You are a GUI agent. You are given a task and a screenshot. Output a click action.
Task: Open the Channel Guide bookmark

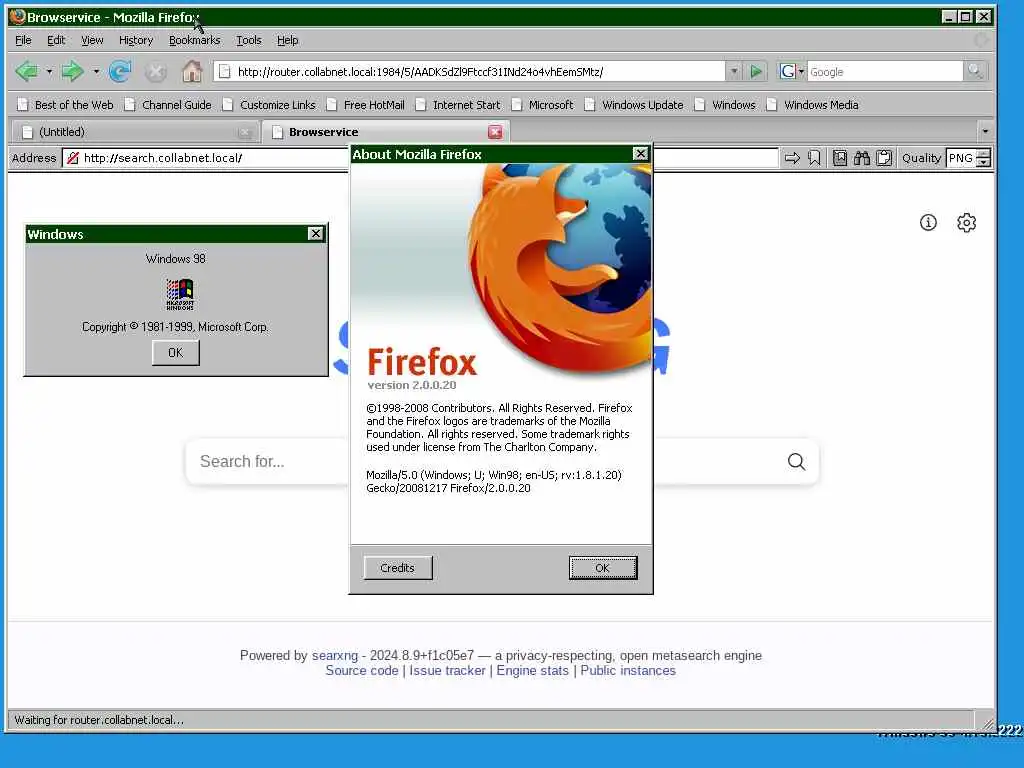(168, 105)
